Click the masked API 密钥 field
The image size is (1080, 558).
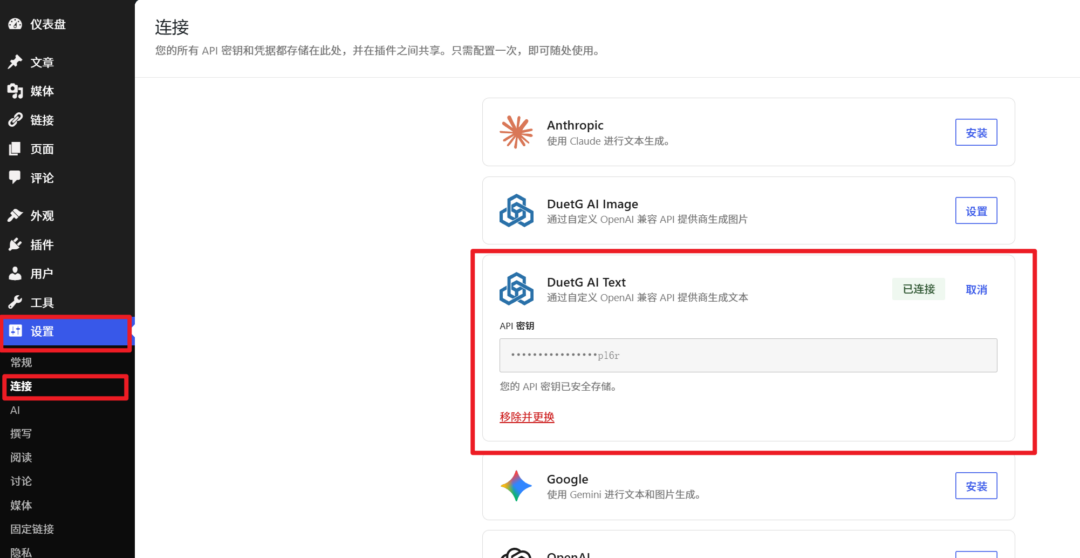[748, 355]
